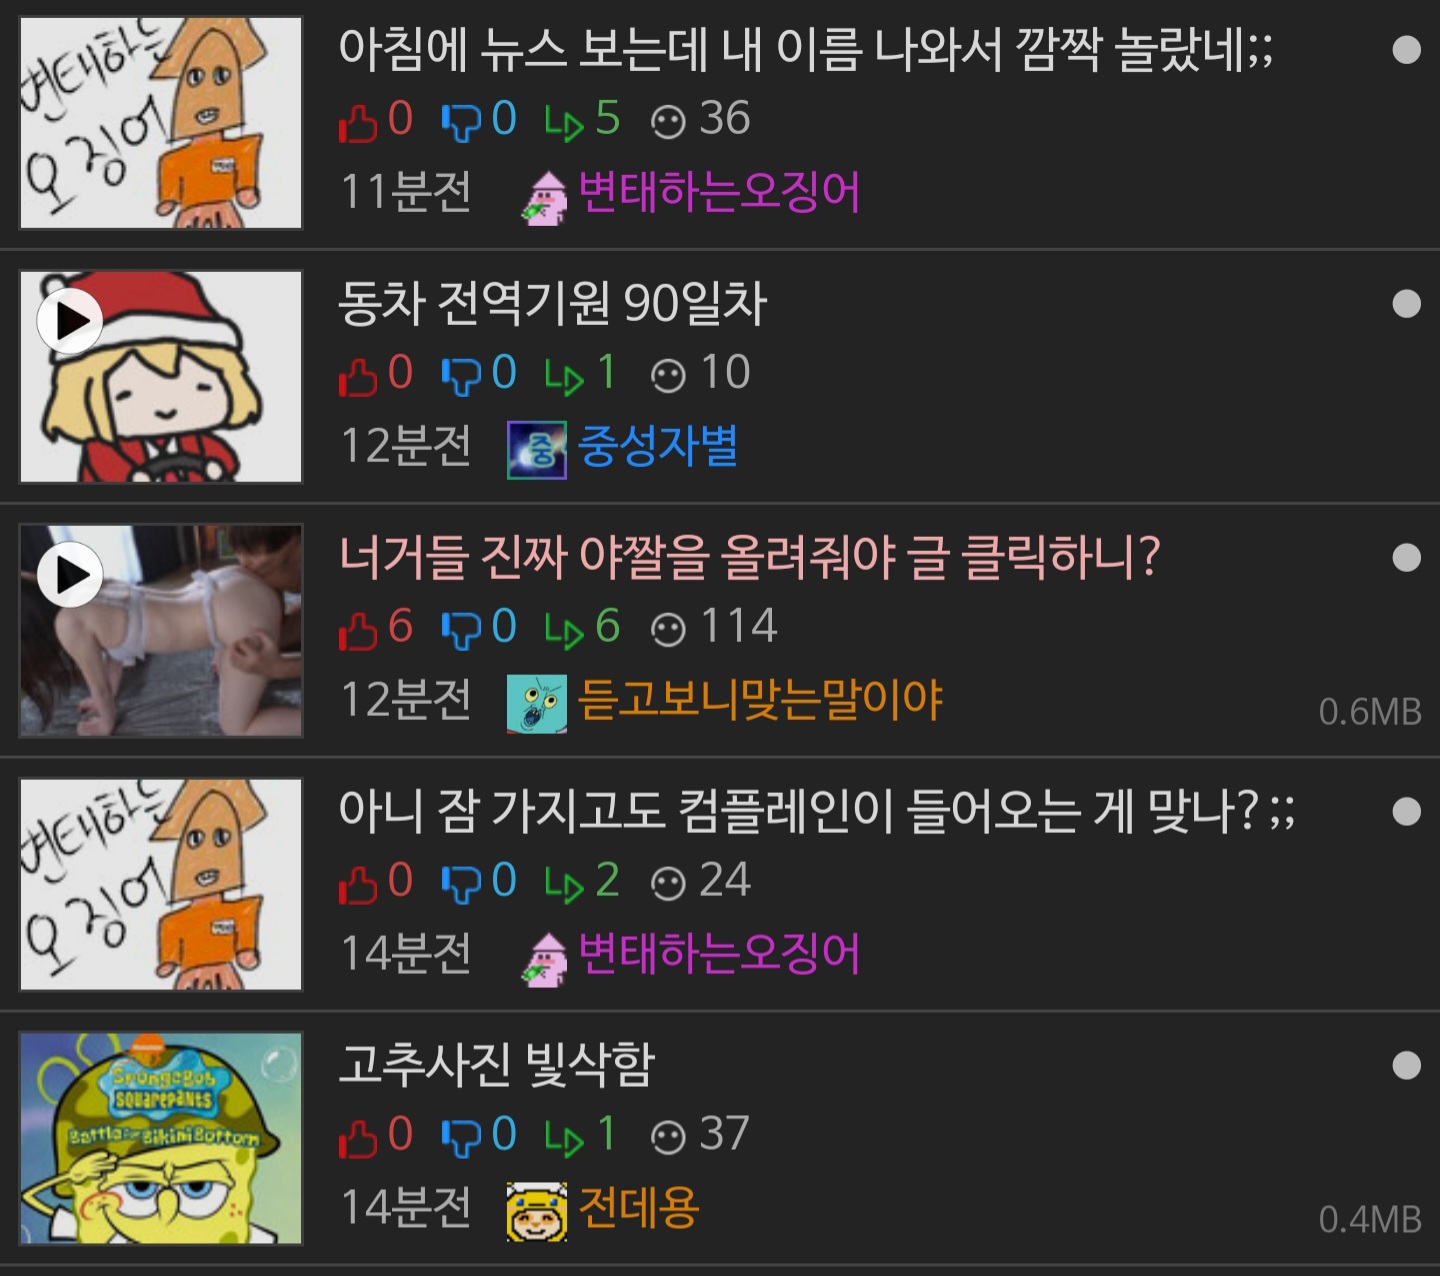Image resolution: width=1440 pixels, height=1276 pixels.
Task: Click the green reply-count icon on the 아침에 뉴스 보는데 post
Action: [564, 122]
